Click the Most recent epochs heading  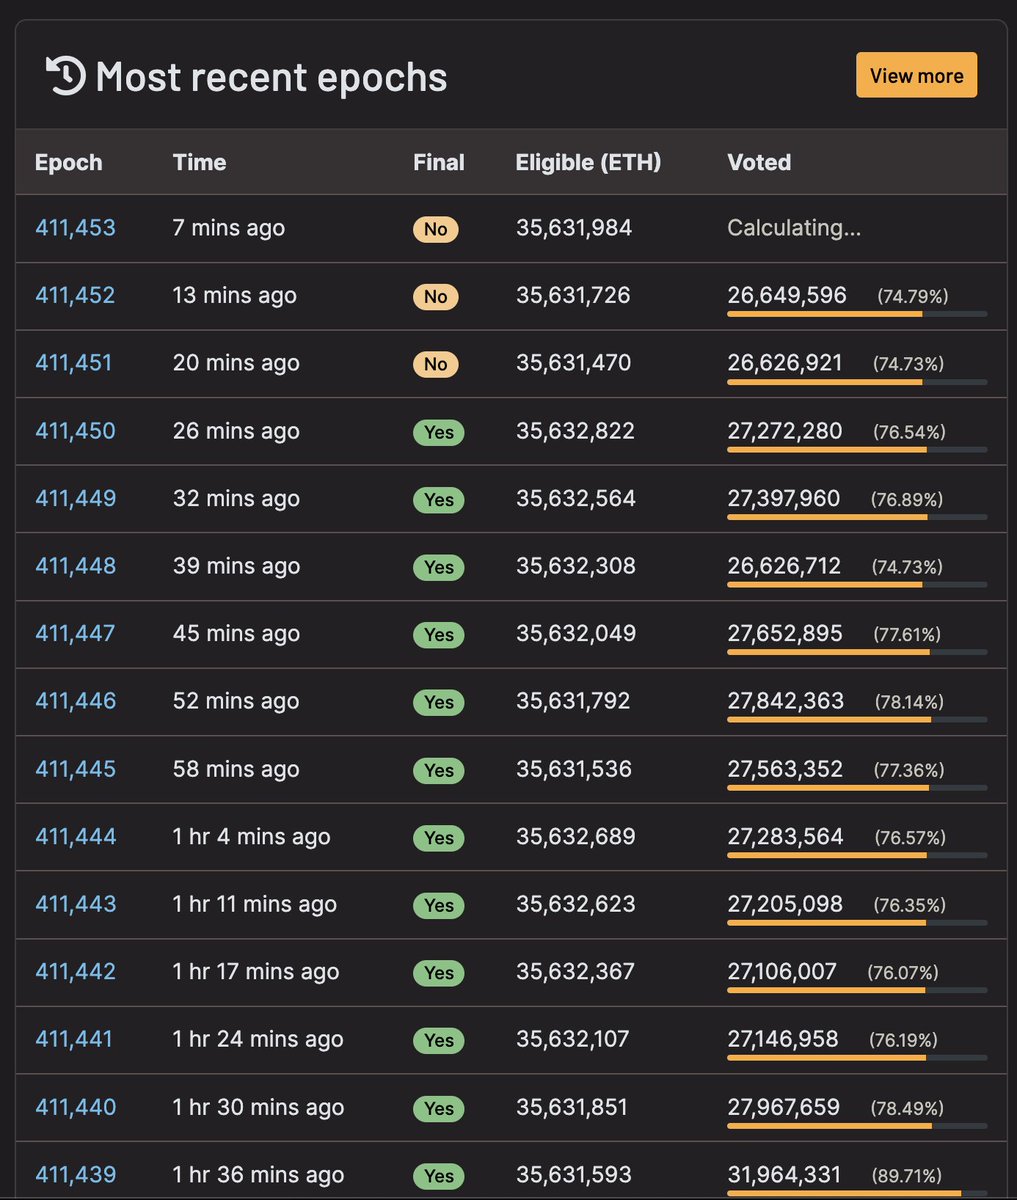pyautogui.click(x=271, y=77)
